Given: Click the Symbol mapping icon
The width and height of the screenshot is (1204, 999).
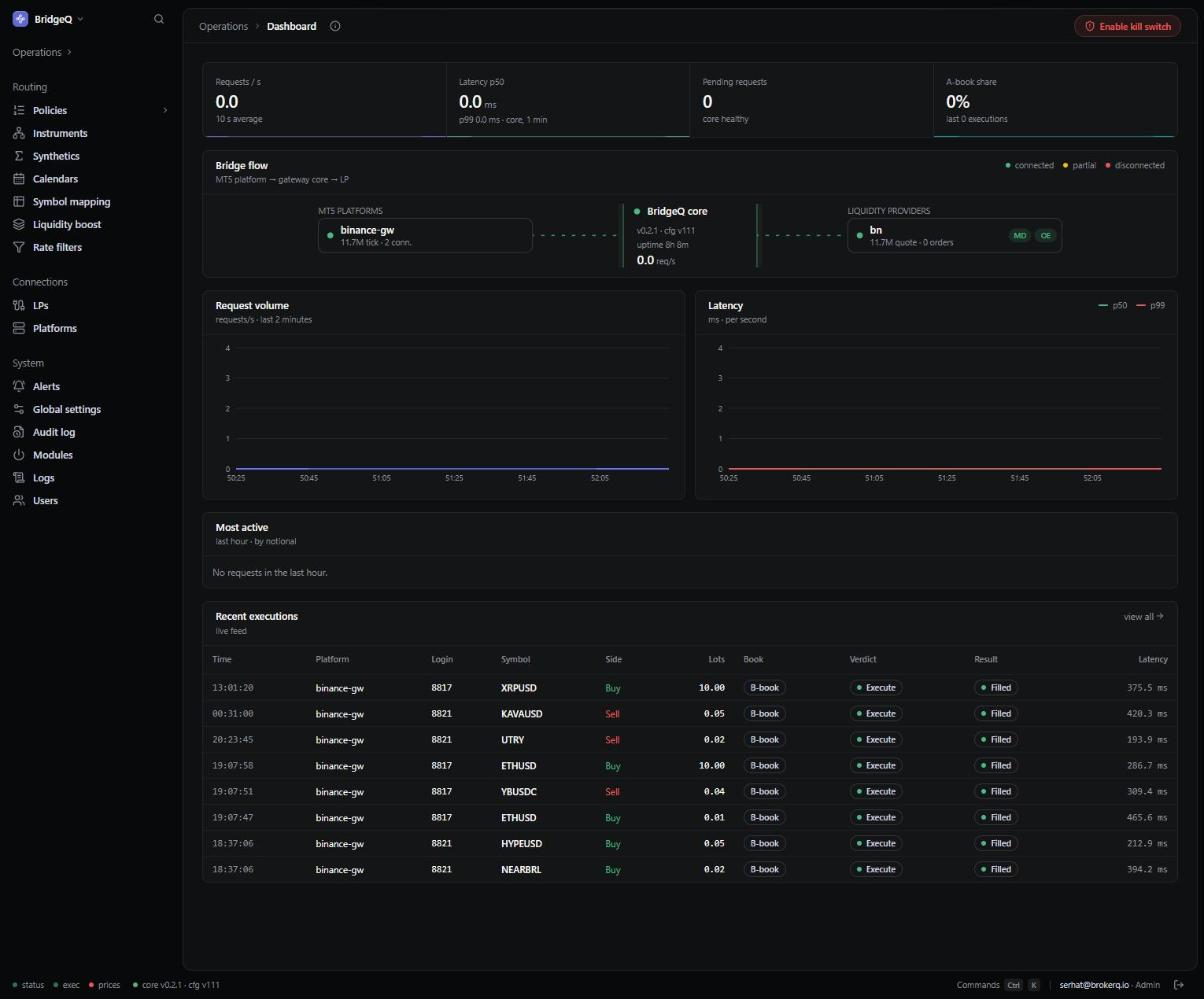Looking at the screenshot, I should [x=19, y=202].
